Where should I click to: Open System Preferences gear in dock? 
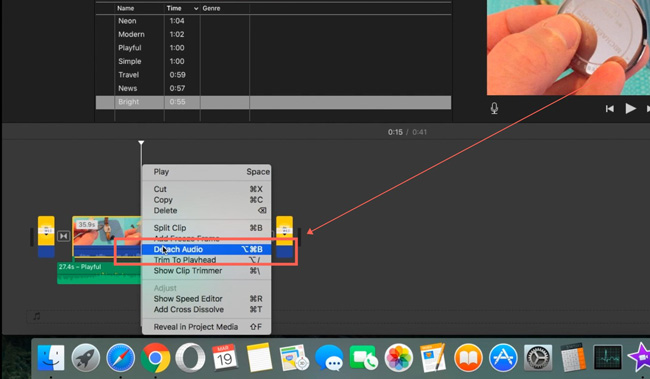(x=538, y=358)
